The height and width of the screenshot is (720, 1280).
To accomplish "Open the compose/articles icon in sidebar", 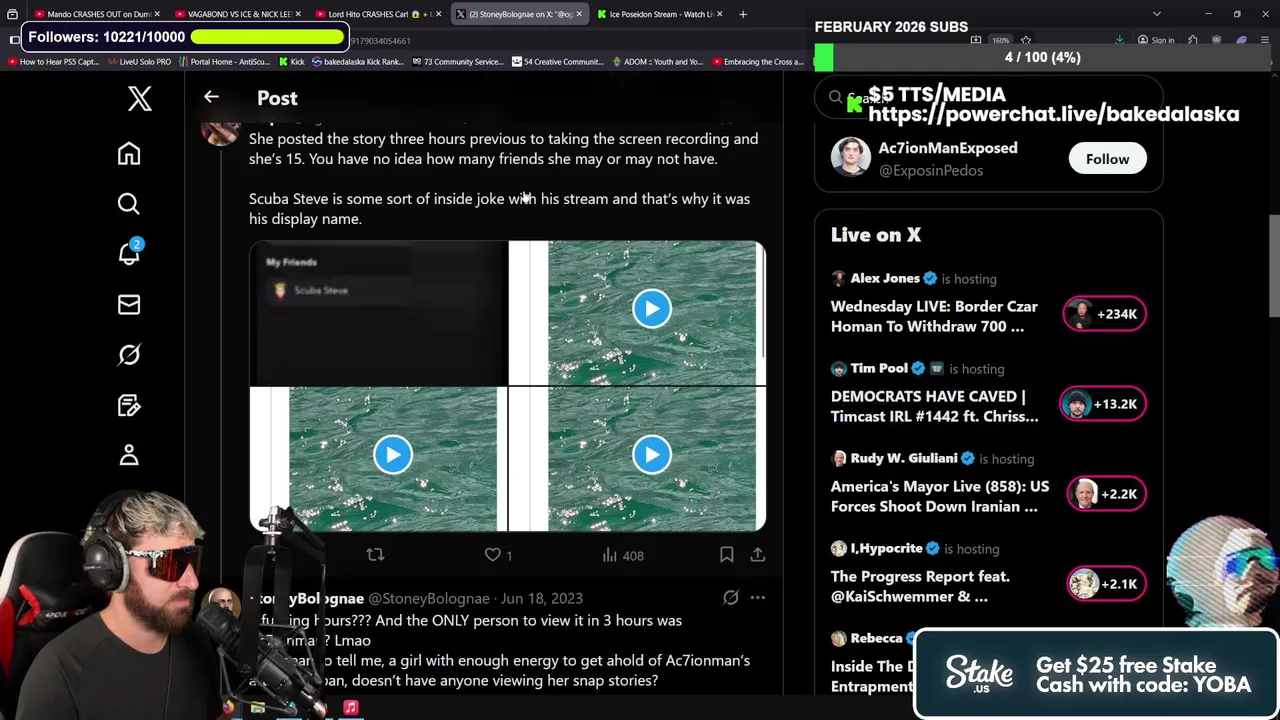I will (129, 405).
